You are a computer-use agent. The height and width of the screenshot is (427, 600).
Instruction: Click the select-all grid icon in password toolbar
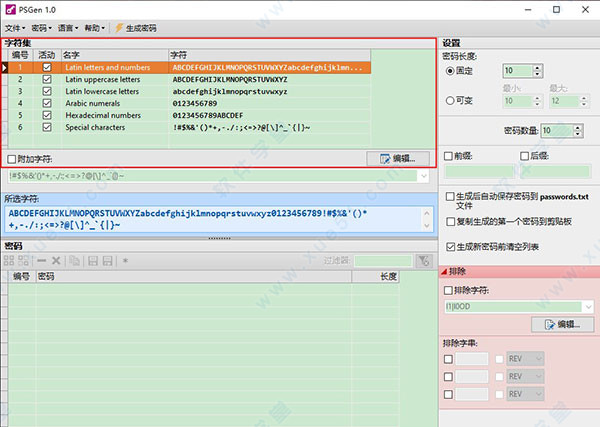pos(10,260)
